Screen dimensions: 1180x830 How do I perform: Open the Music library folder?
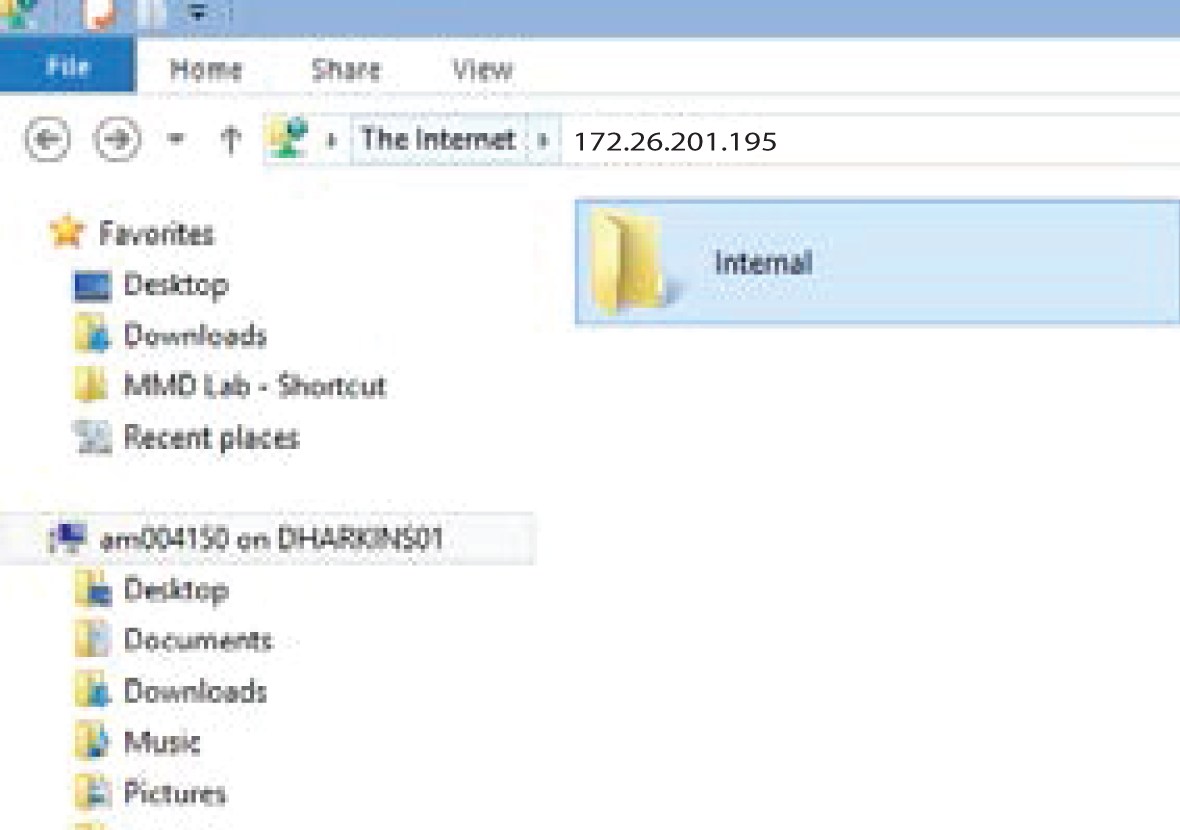(162, 743)
